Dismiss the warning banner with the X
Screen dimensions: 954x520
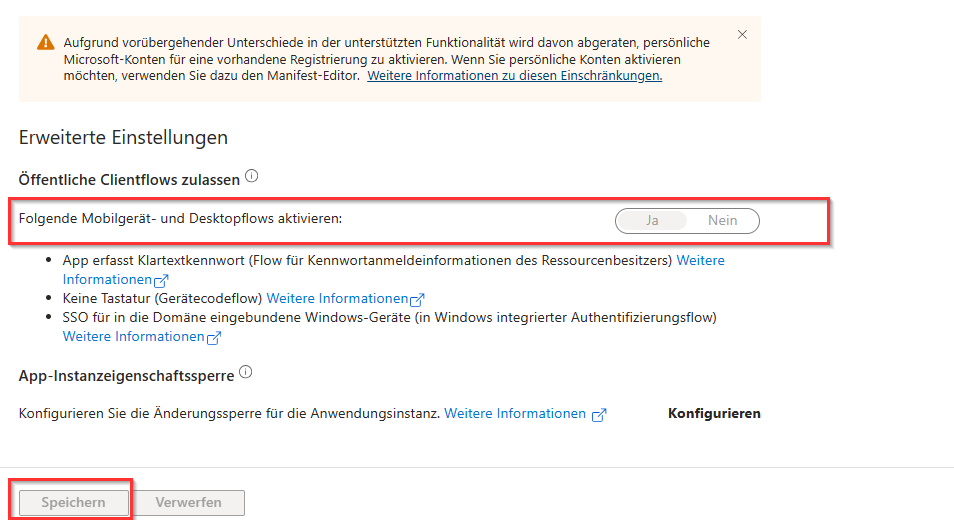point(742,35)
